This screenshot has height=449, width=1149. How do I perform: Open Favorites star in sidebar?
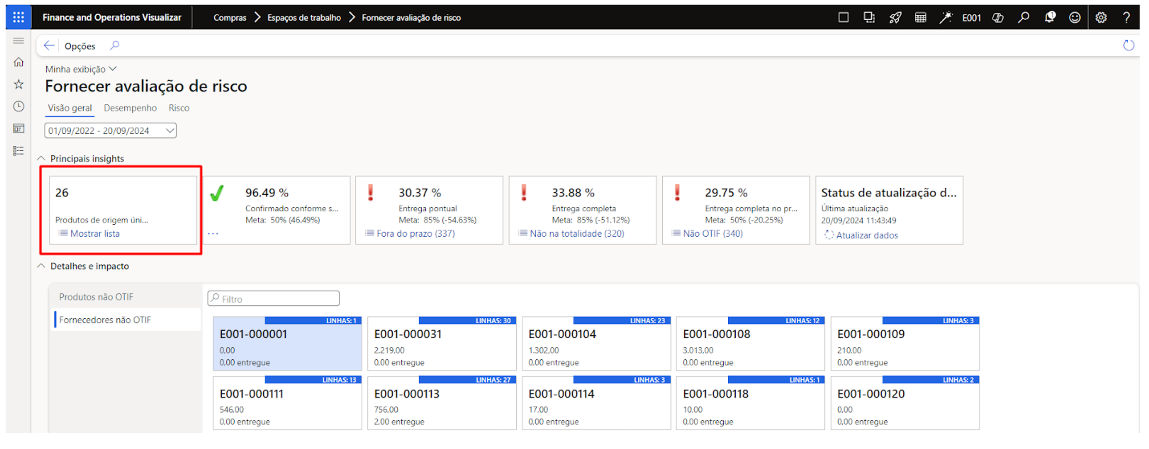pyautogui.click(x=18, y=84)
